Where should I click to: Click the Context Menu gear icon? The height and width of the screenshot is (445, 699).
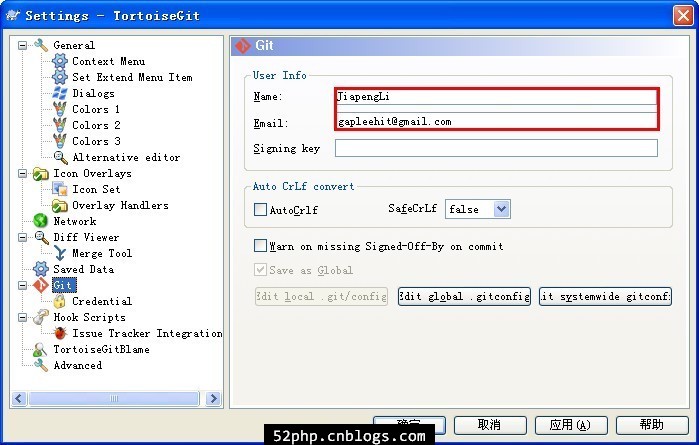pos(60,61)
